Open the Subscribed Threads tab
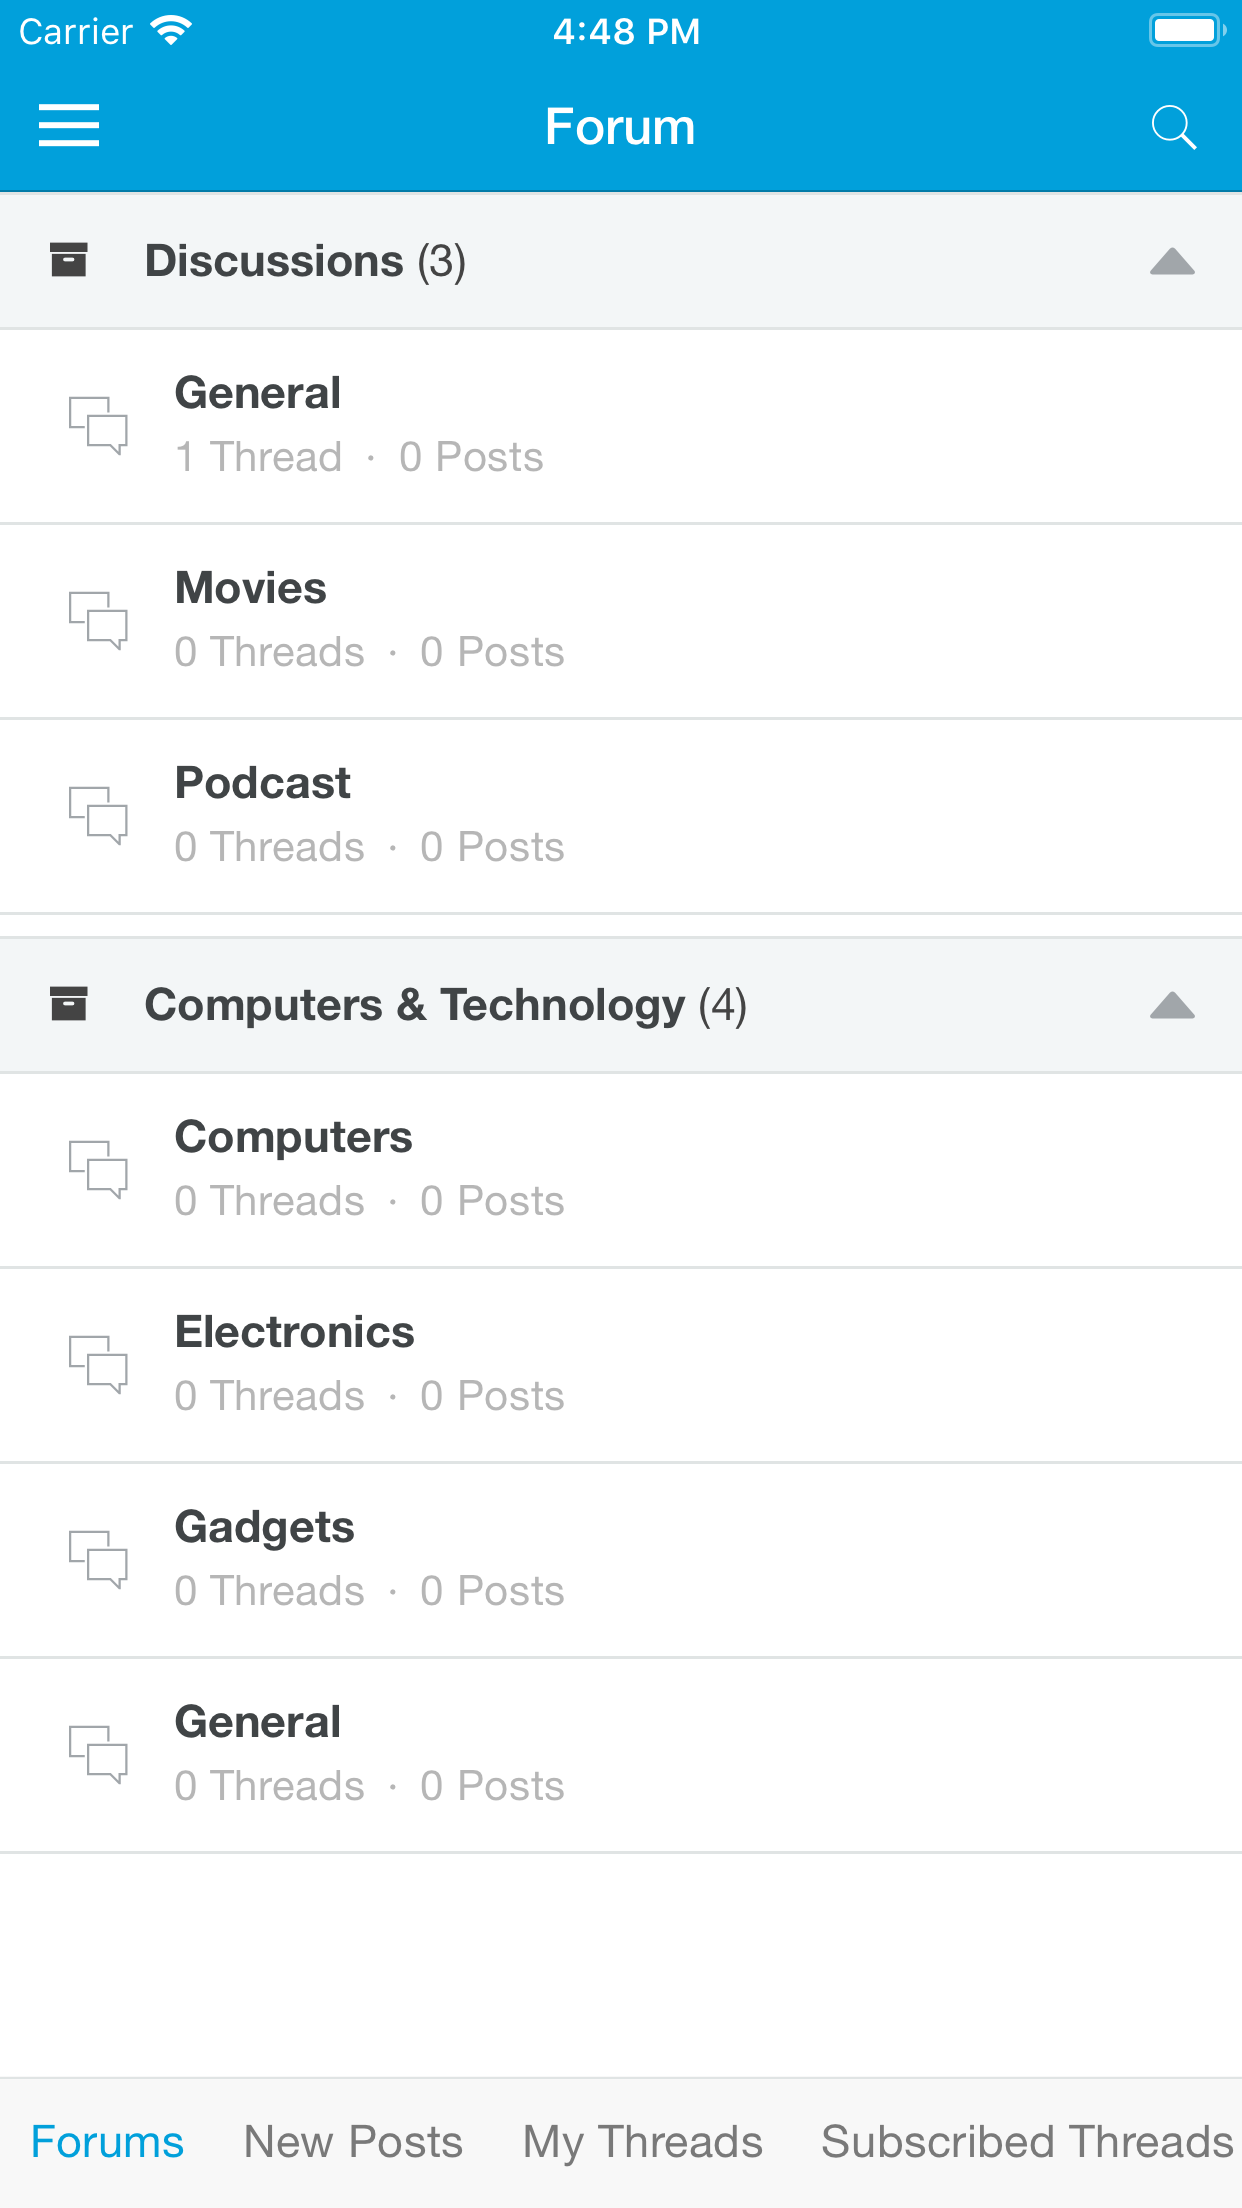This screenshot has width=1242, height=2208. 1027,2142
